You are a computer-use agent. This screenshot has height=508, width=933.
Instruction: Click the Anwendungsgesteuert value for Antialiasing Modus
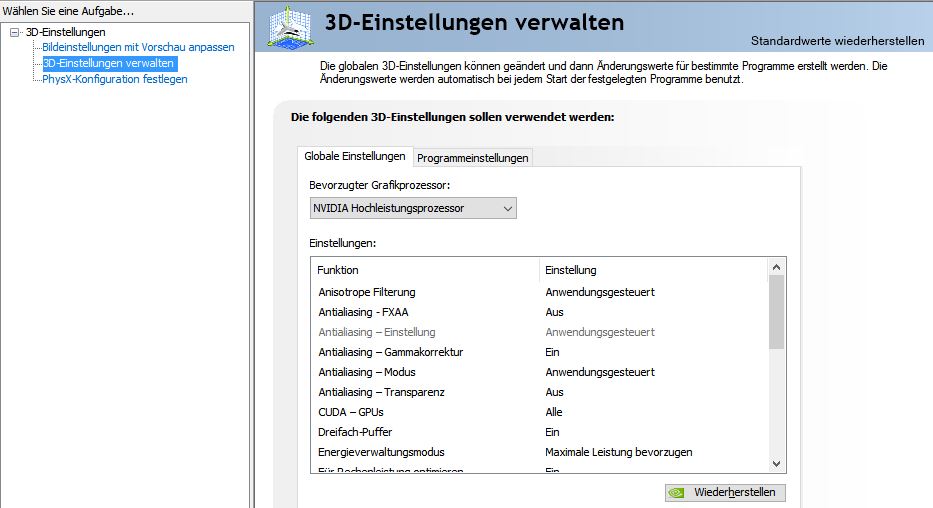coord(600,372)
